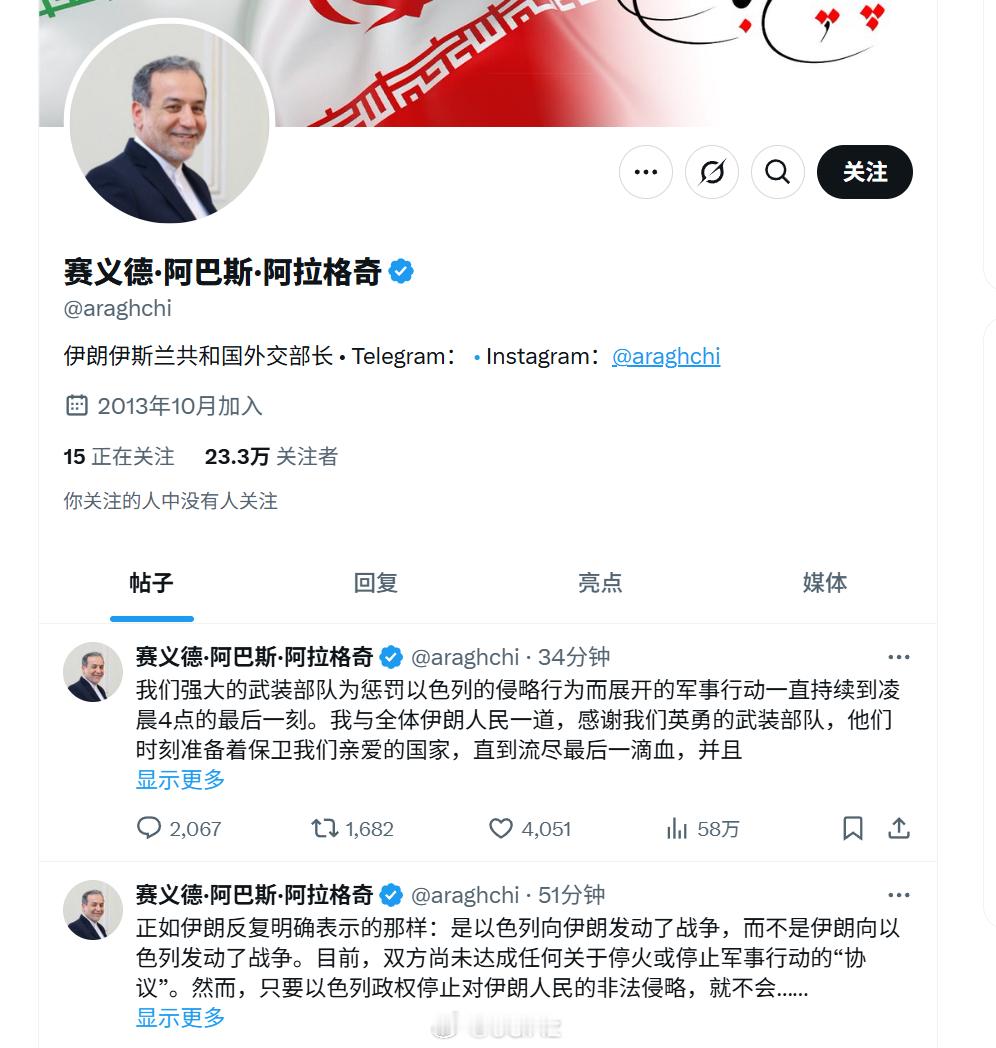This screenshot has width=996, height=1048.
Task: Click the reply bubble icon on first post
Action: (149, 828)
